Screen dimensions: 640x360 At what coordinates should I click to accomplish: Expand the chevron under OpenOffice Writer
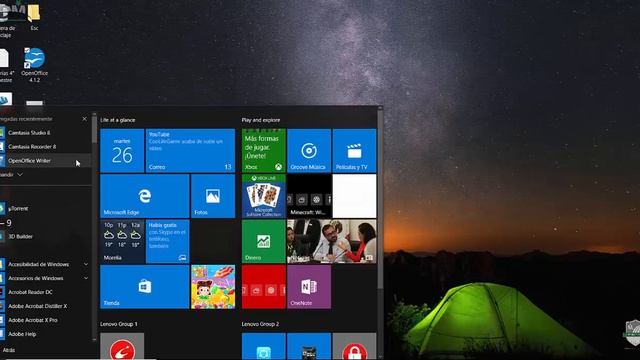coord(20,175)
